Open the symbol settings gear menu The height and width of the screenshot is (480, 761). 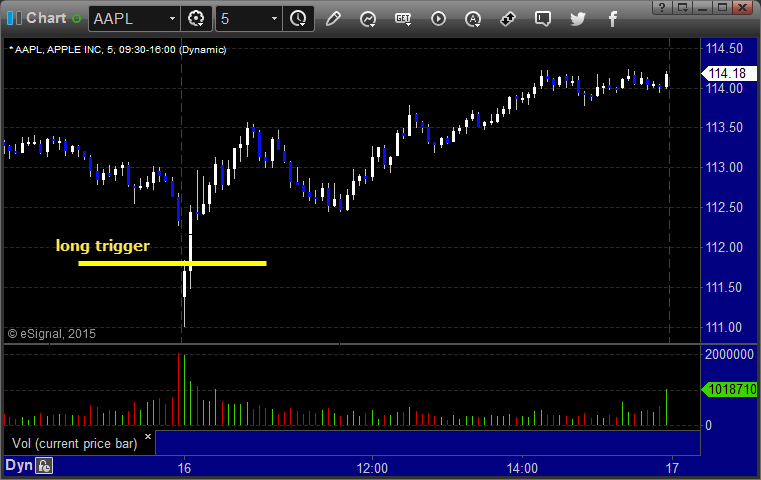pyautogui.click(x=196, y=19)
